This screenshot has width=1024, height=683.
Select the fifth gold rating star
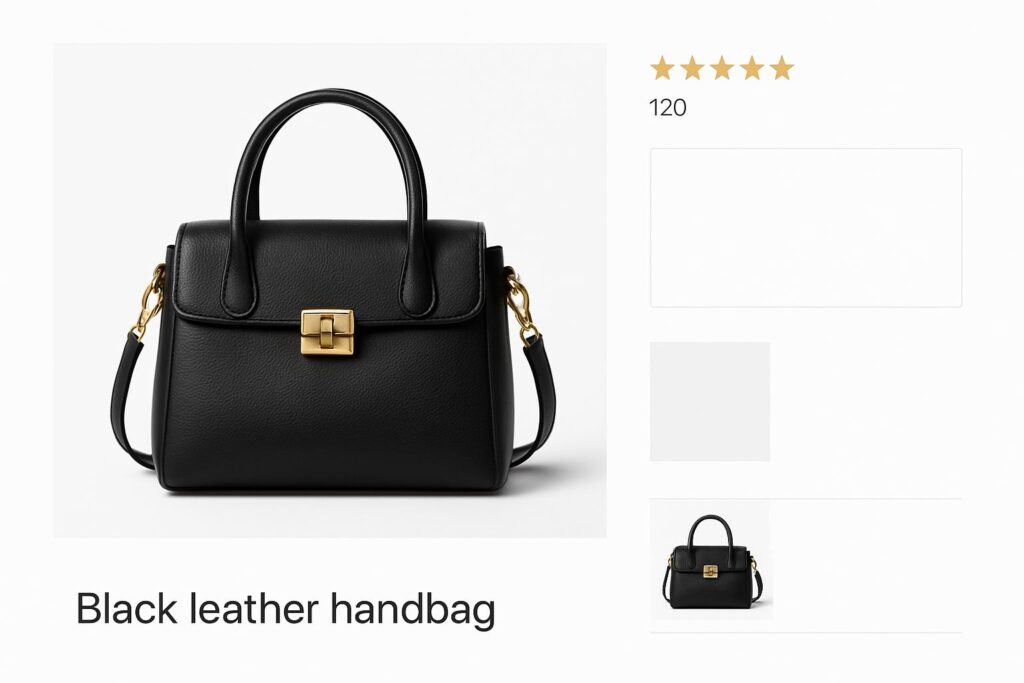(782, 68)
